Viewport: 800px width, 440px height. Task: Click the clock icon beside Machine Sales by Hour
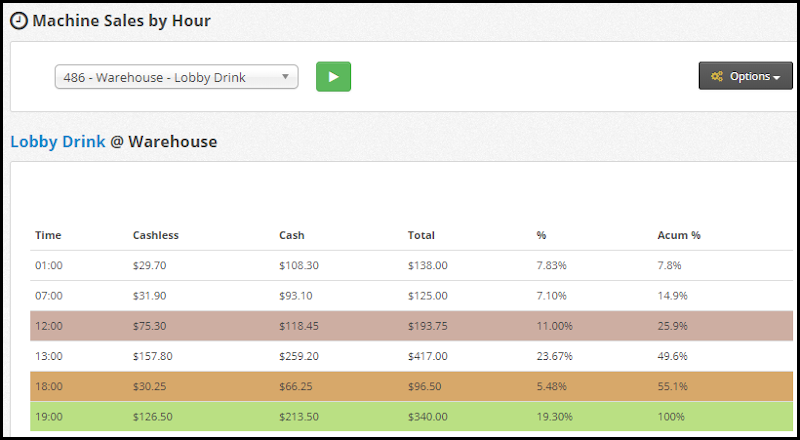tap(19, 21)
